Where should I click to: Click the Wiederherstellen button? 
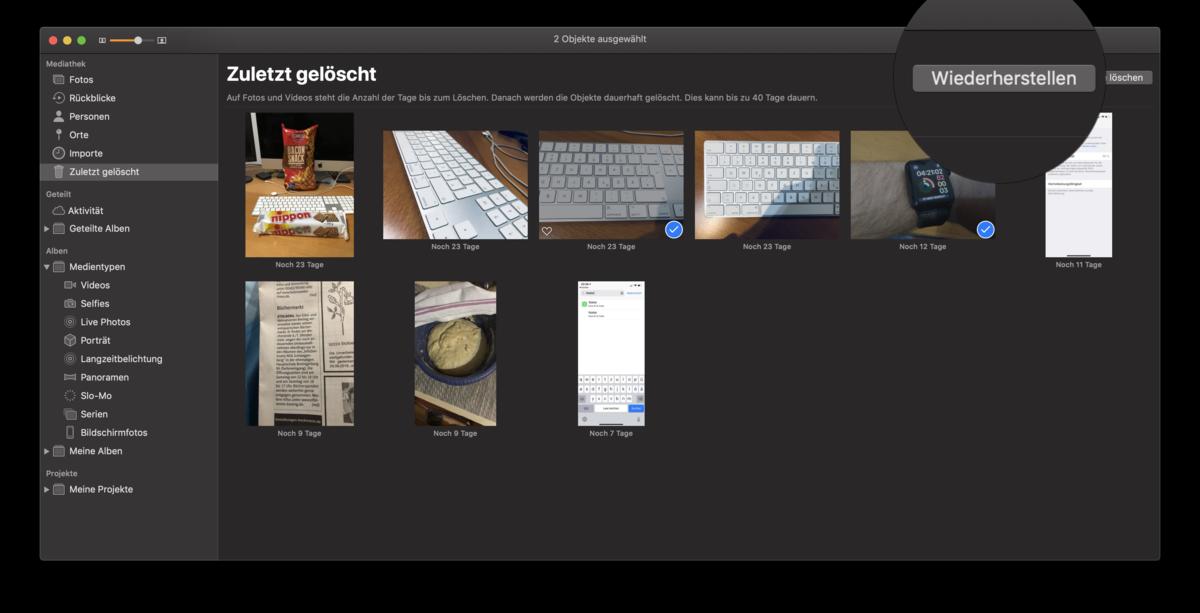click(x=1004, y=78)
